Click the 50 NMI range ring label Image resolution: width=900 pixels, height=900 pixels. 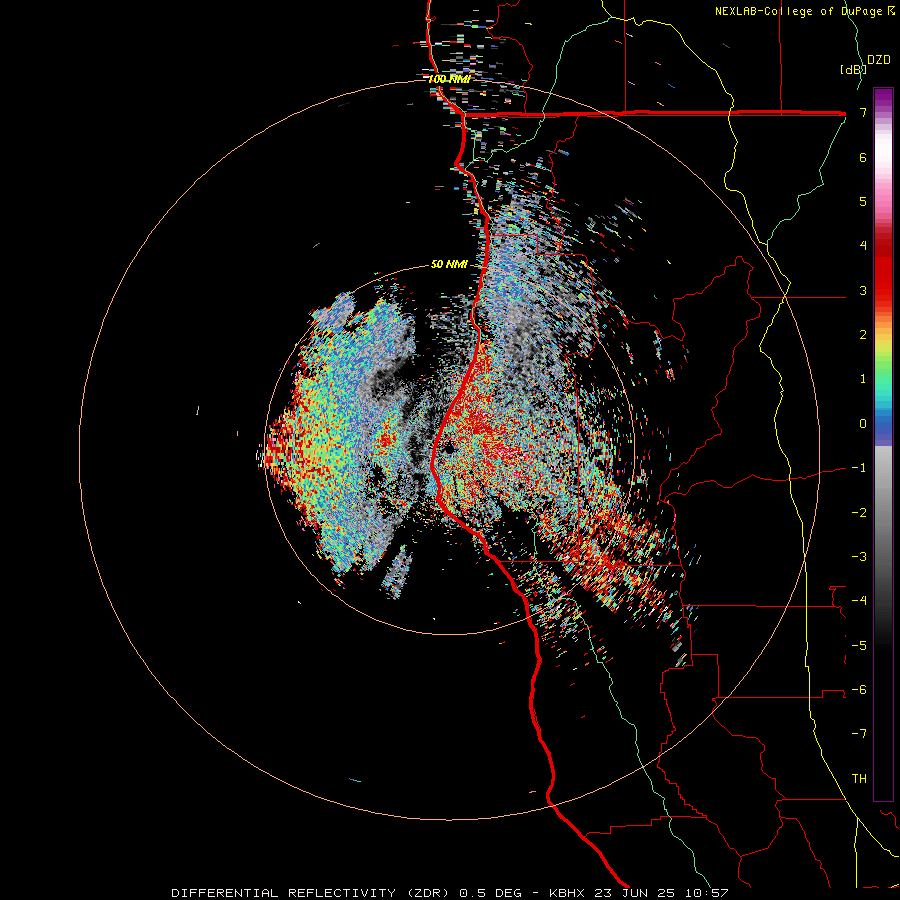click(449, 265)
